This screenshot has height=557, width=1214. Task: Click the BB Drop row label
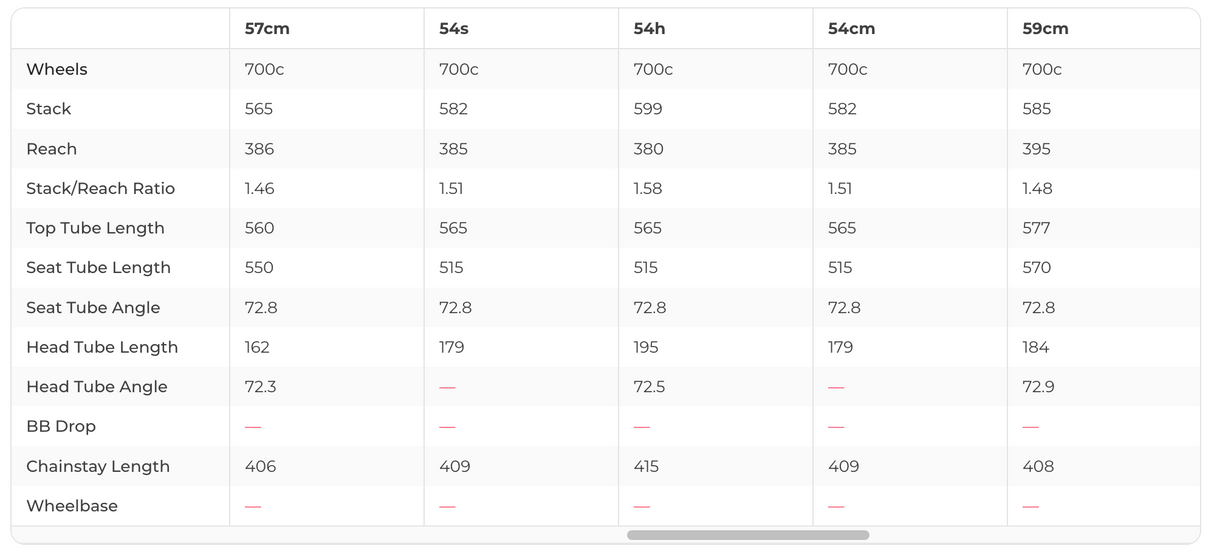[x=61, y=426]
